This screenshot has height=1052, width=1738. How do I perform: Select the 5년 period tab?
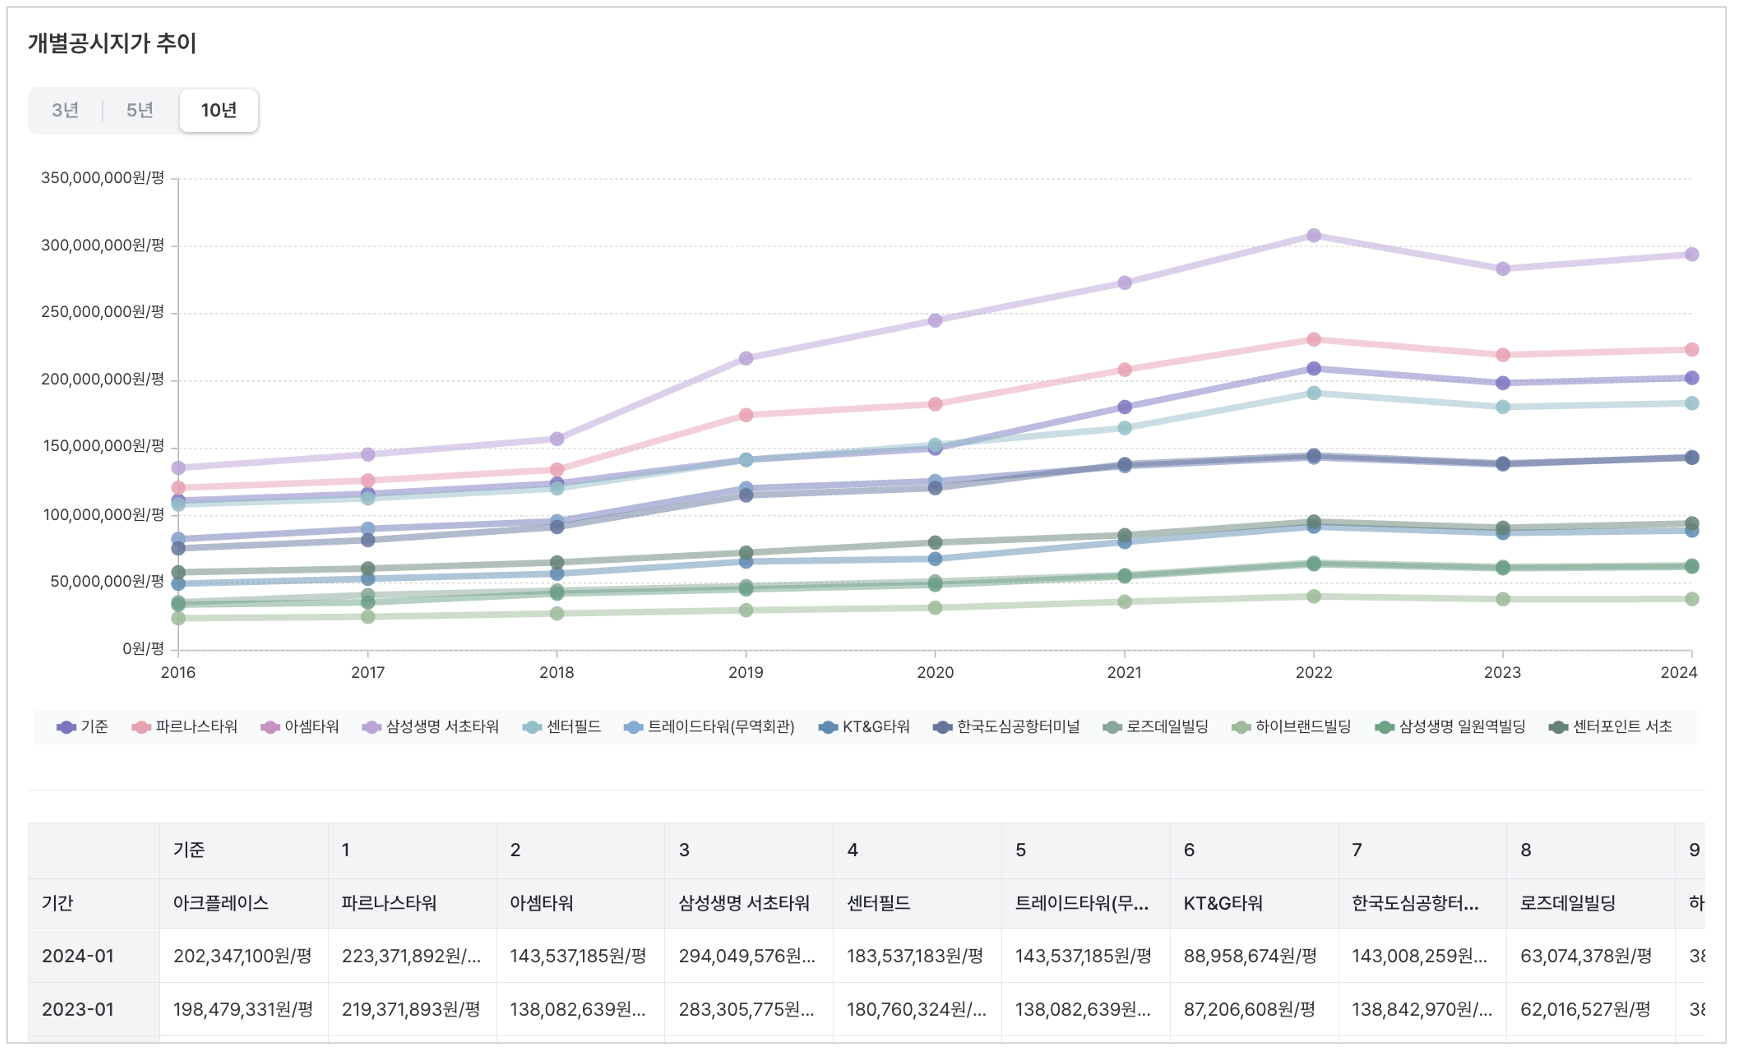(140, 110)
